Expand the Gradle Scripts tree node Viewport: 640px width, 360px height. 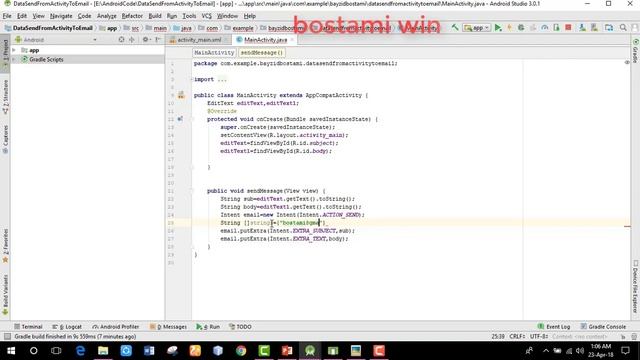point(14,60)
